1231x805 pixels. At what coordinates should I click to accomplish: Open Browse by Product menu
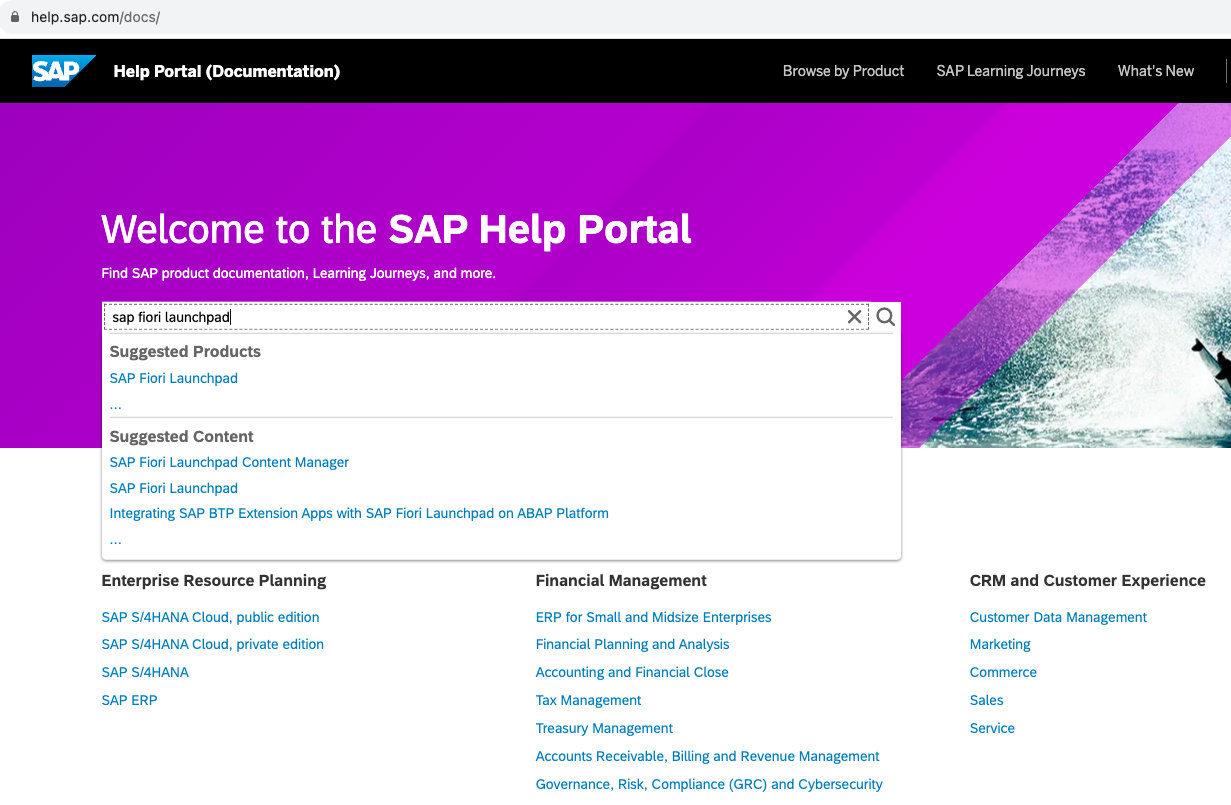pos(843,71)
